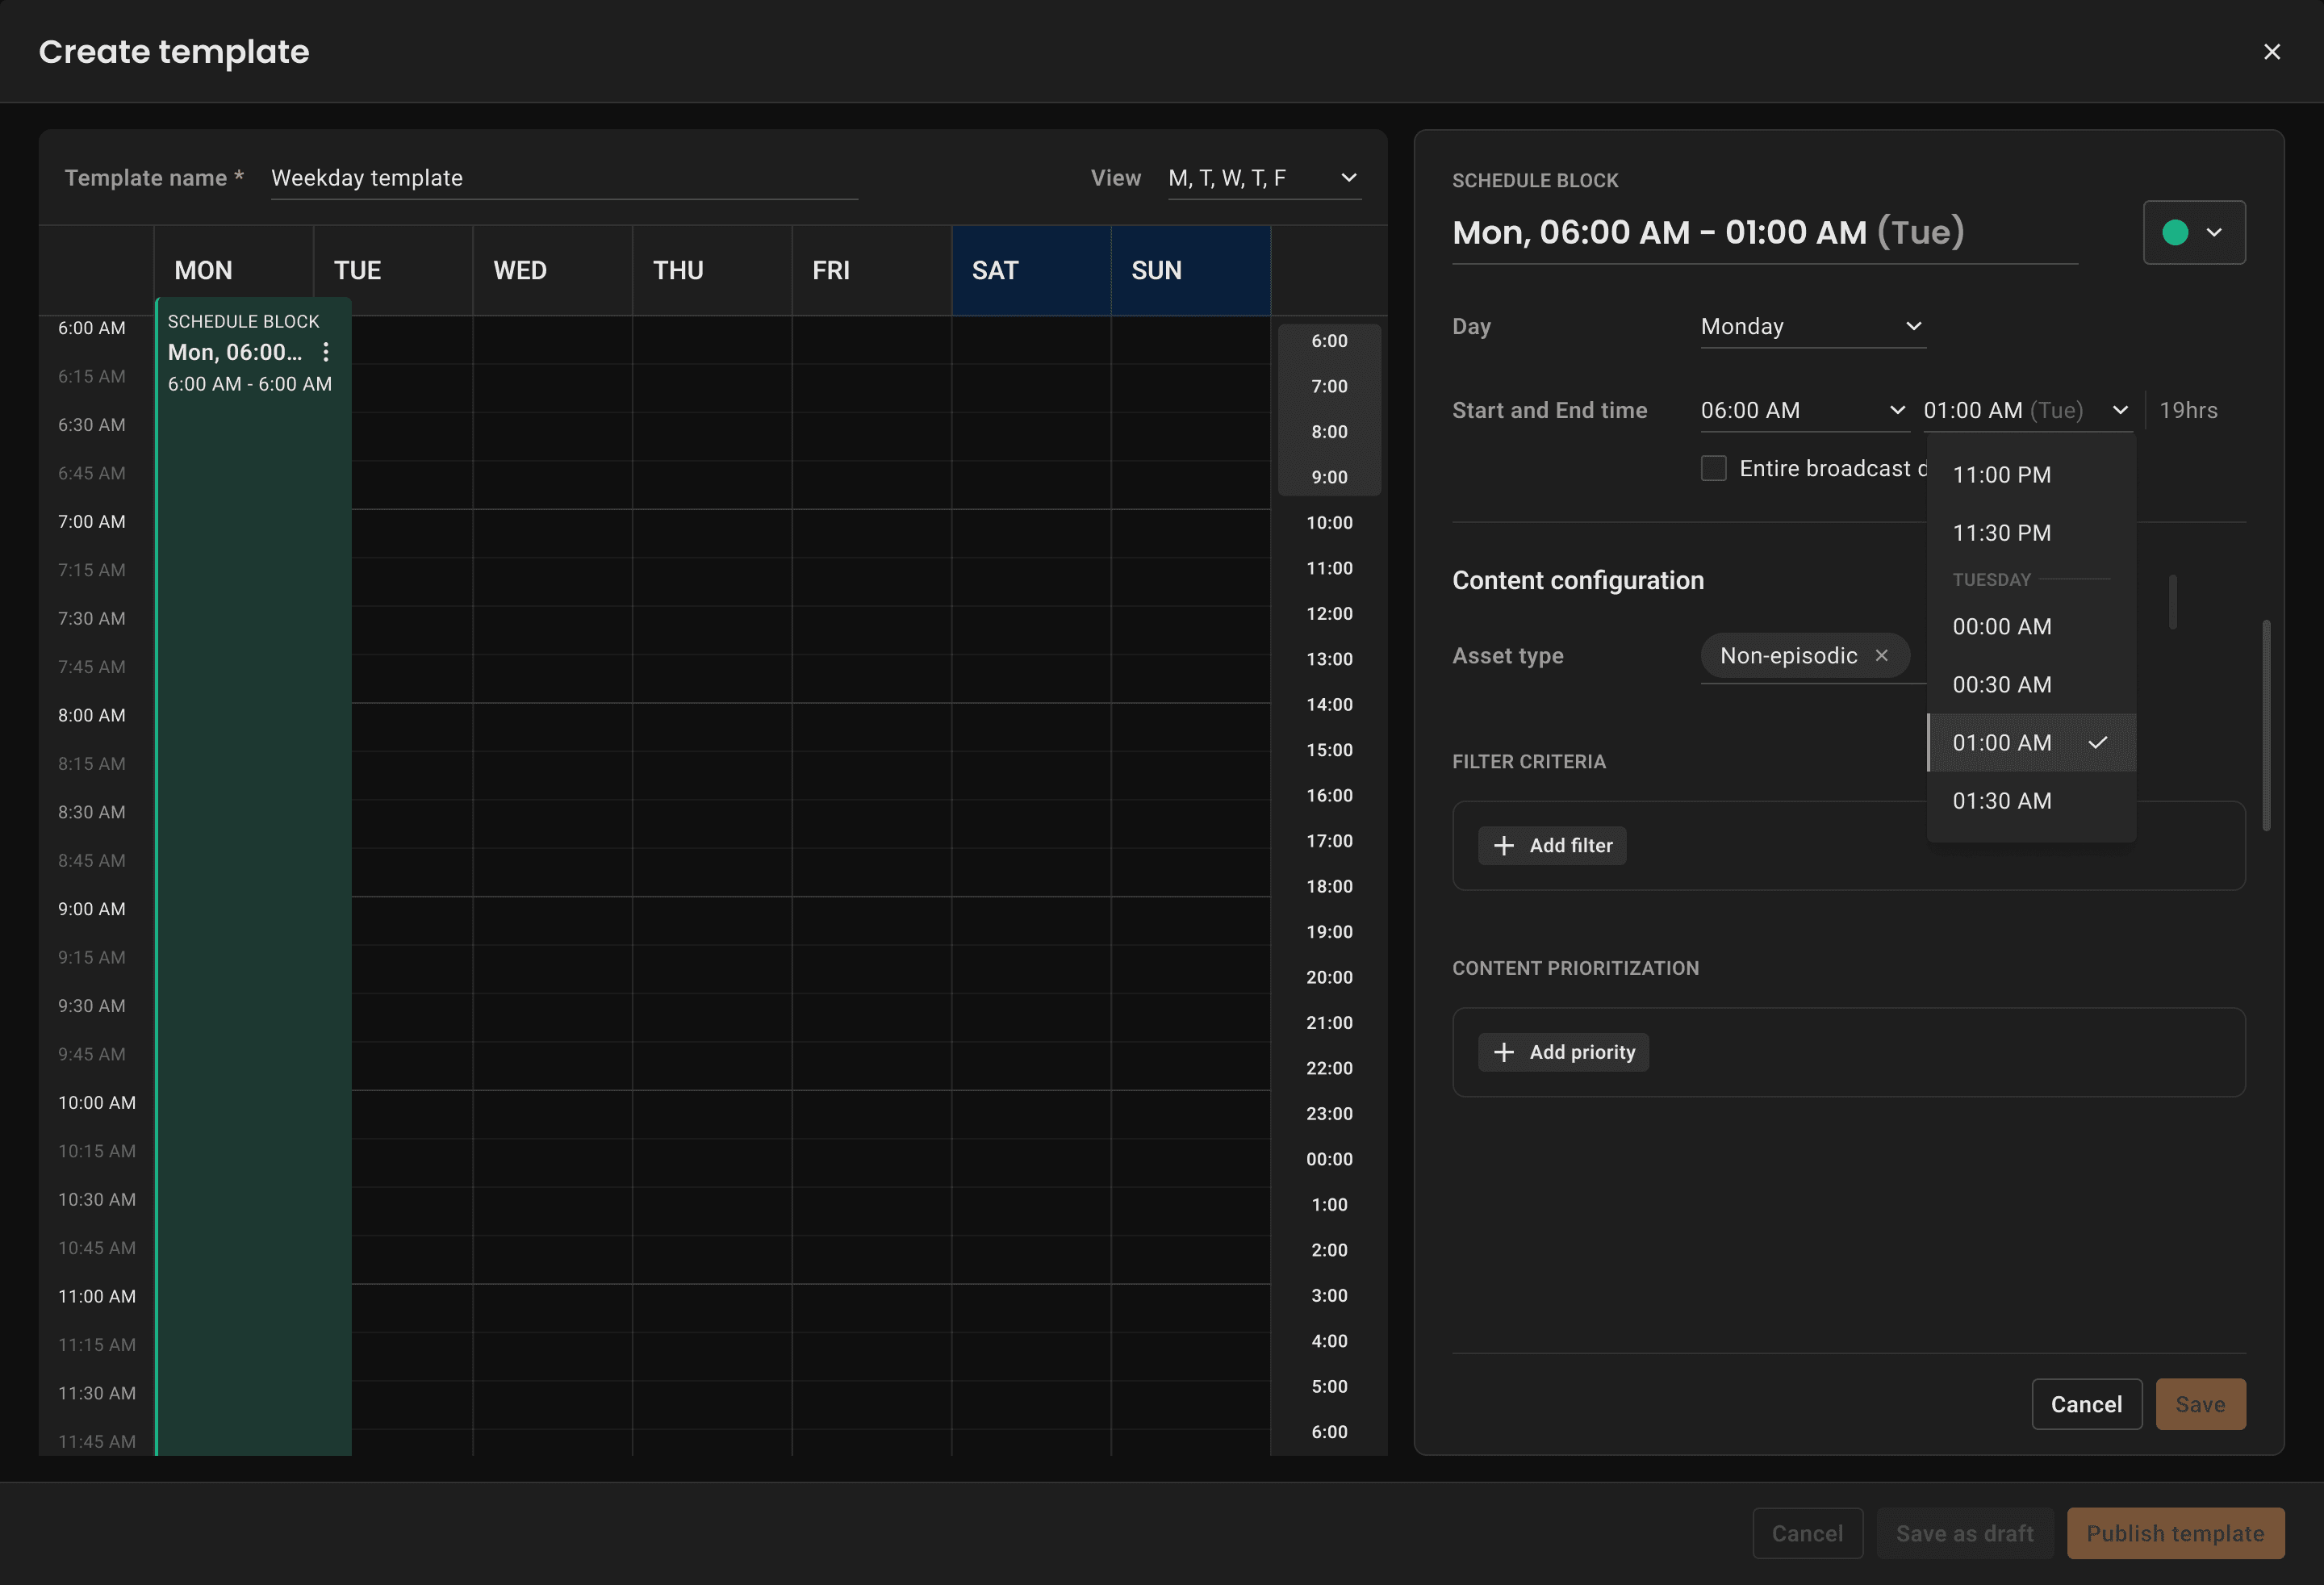Viewport: 2324px width, 1585px height.
Task: Expand the Day dropdown showing Monday
Action: [x=1811, y=327]
